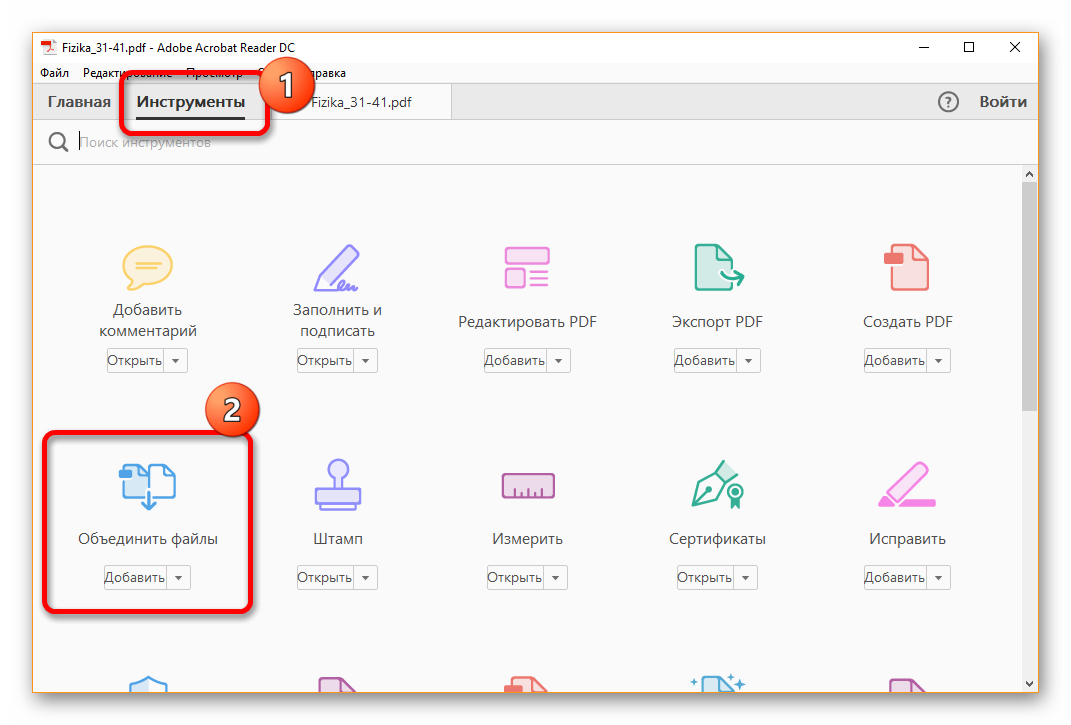The image size is (1071, 725).
Task: Expand the dropdown arrow under Измерить
Action: pyautogui.click(x=555, y=578)
